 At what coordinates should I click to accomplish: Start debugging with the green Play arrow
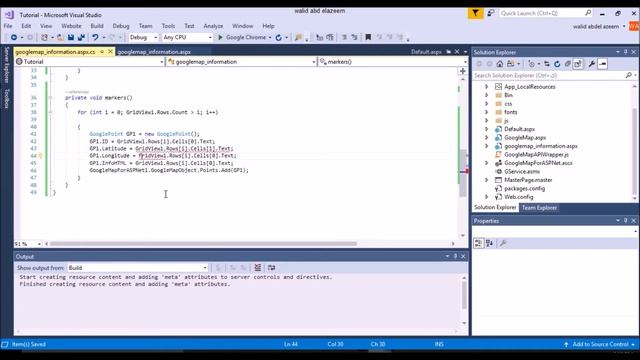coord(220,38)
